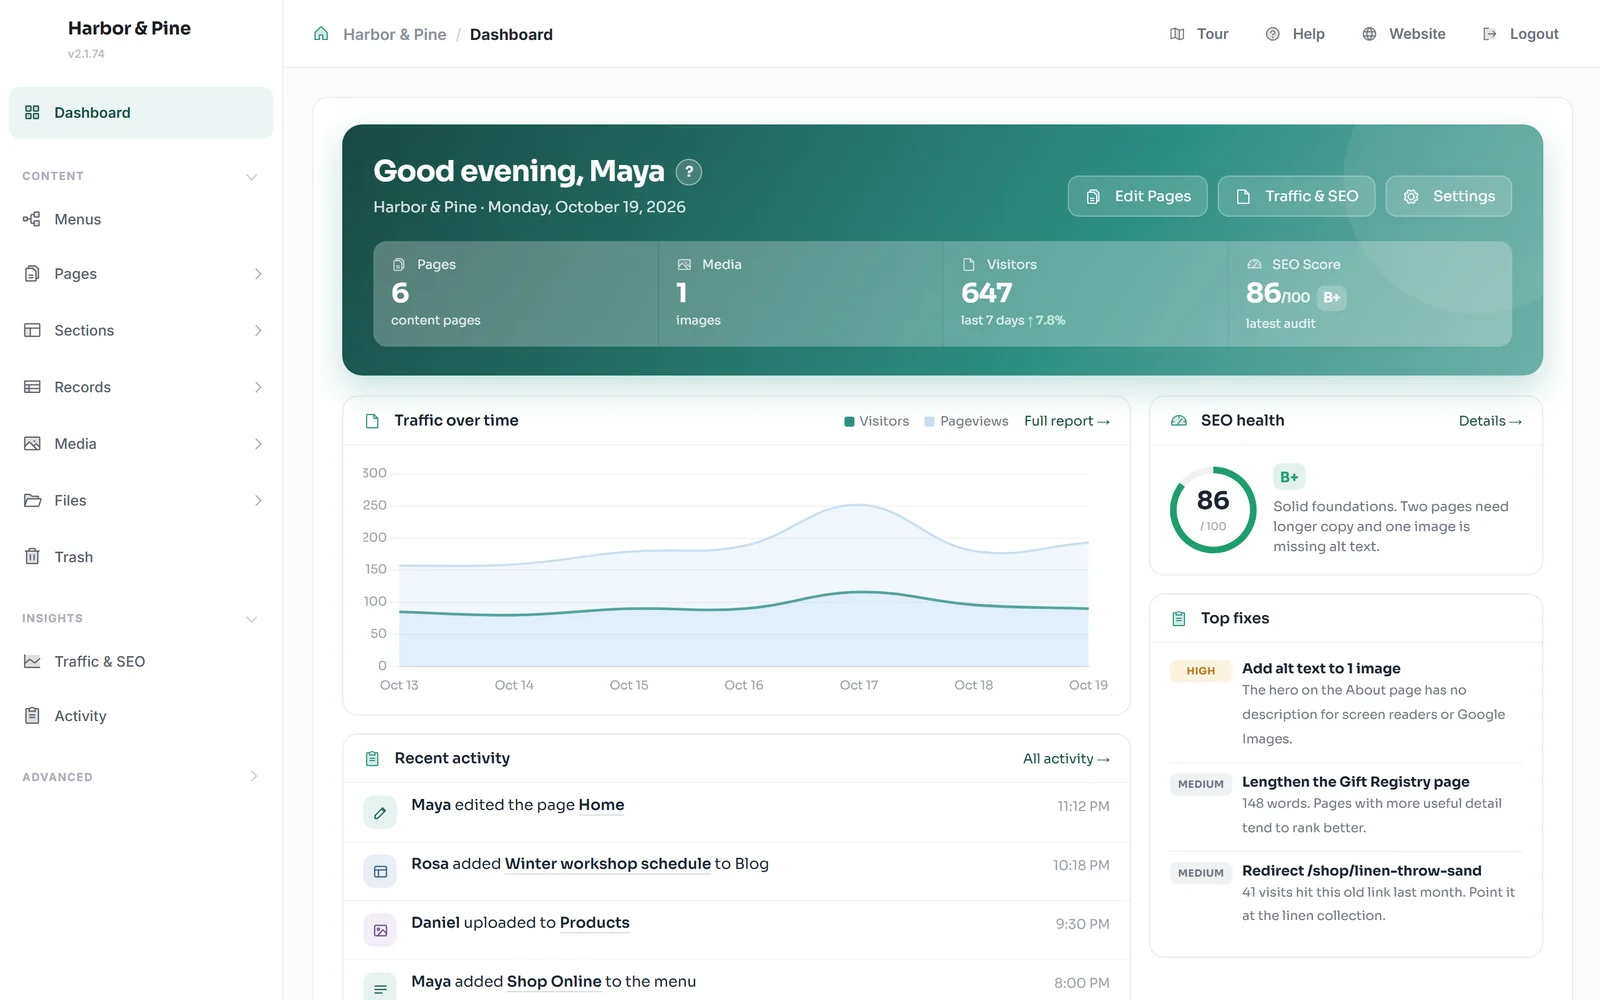Click the Traffic & SEO banner button
The width and height of the screenshot is (1600, 1000).
click(1296, 196)
